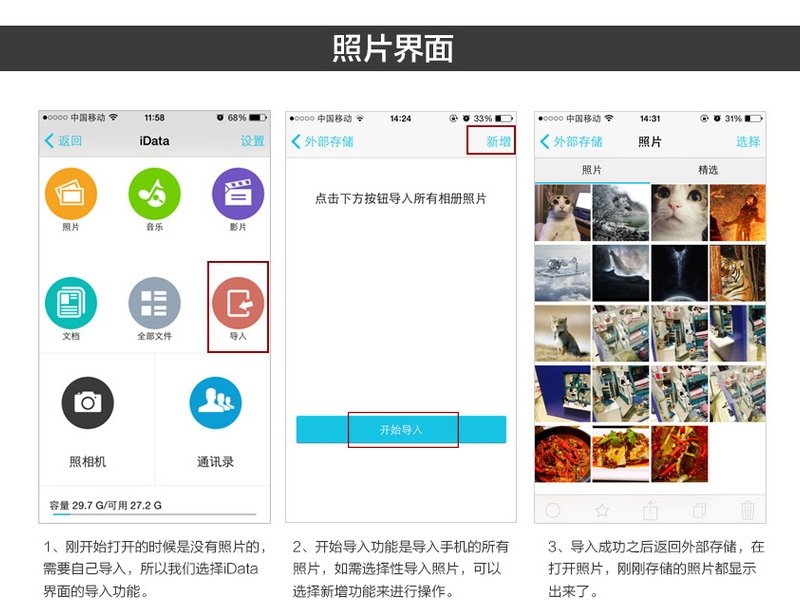Switch to the 精选 (Featured) tab
This screenshot has width=800, height=615.
(x=708, y=170)
